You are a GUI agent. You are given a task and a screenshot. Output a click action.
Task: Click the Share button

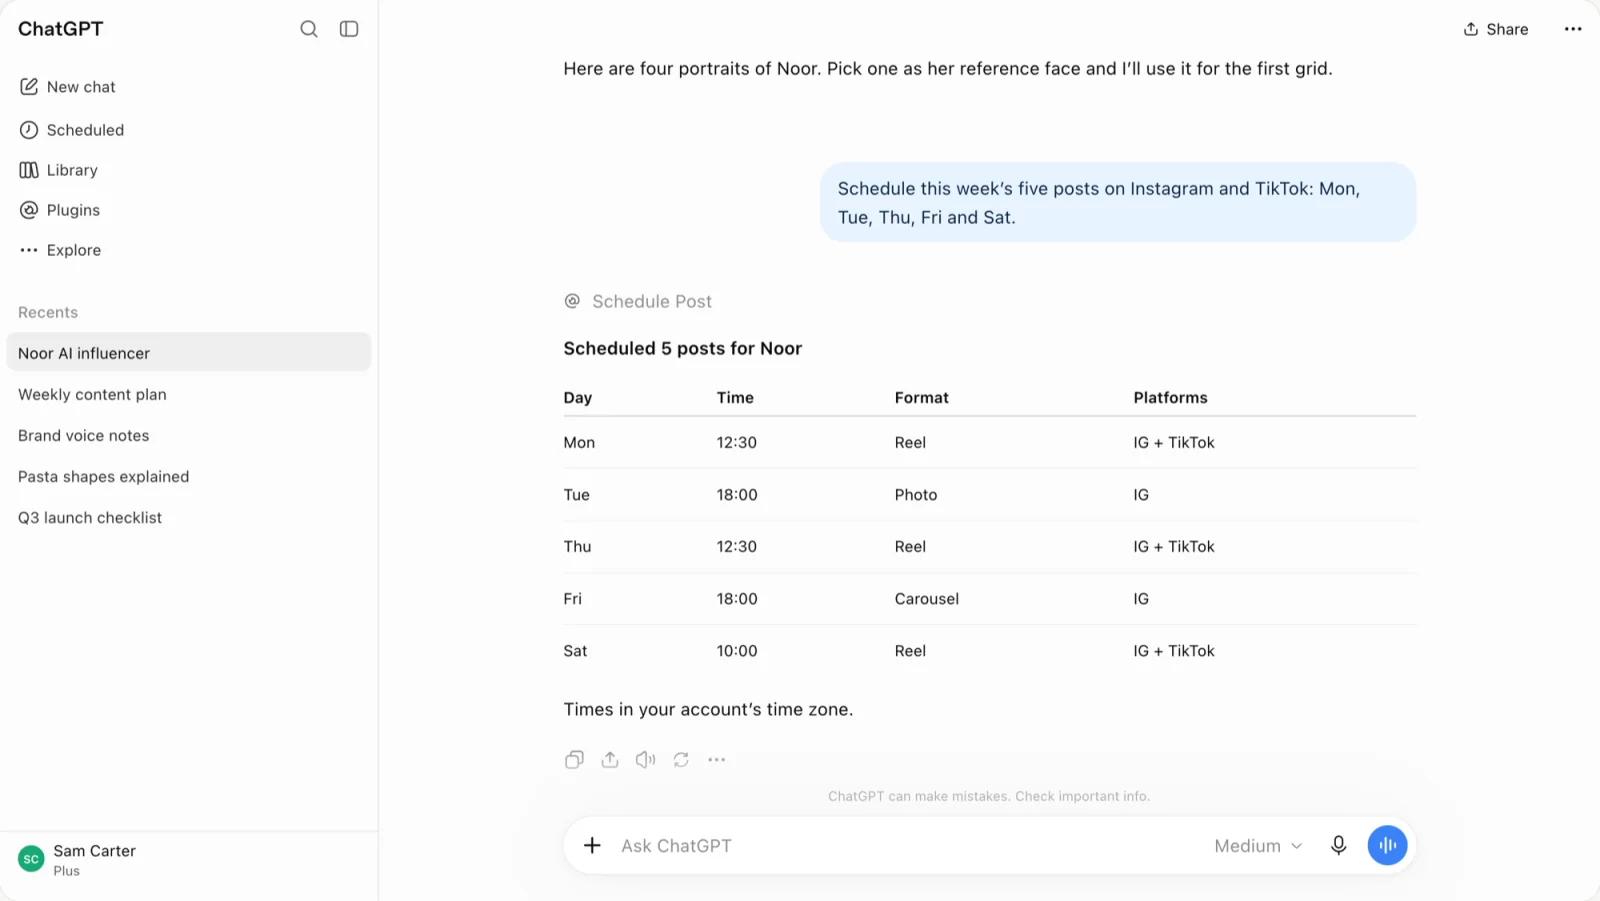1496,29
